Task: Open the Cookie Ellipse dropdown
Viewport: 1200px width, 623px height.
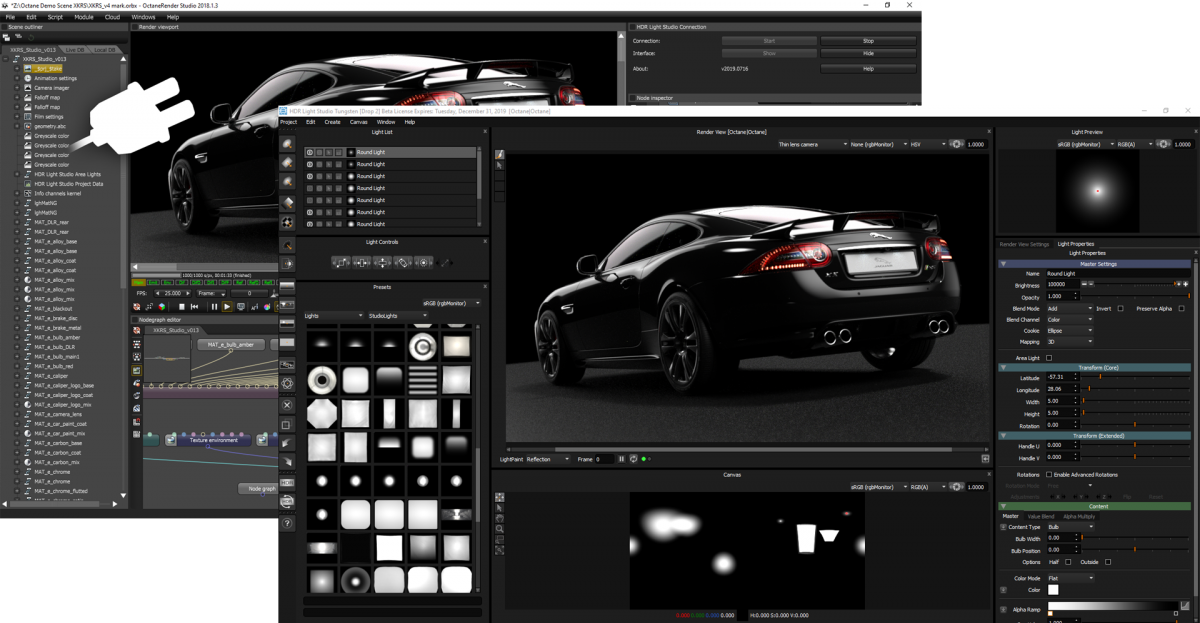Action: (1070, 331)
